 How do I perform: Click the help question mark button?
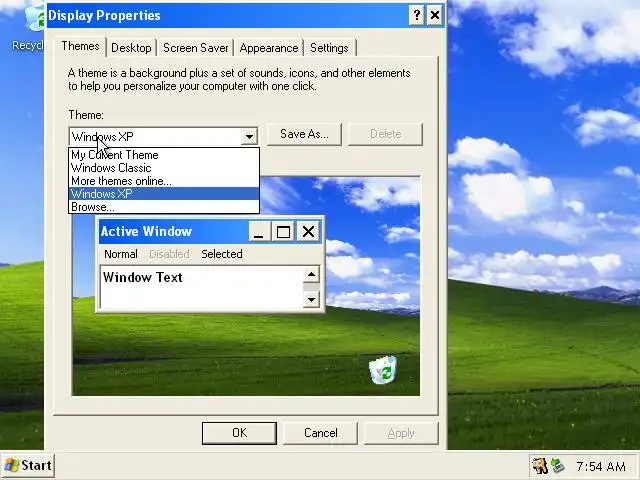pyautogui.click(x=416, y=16)
